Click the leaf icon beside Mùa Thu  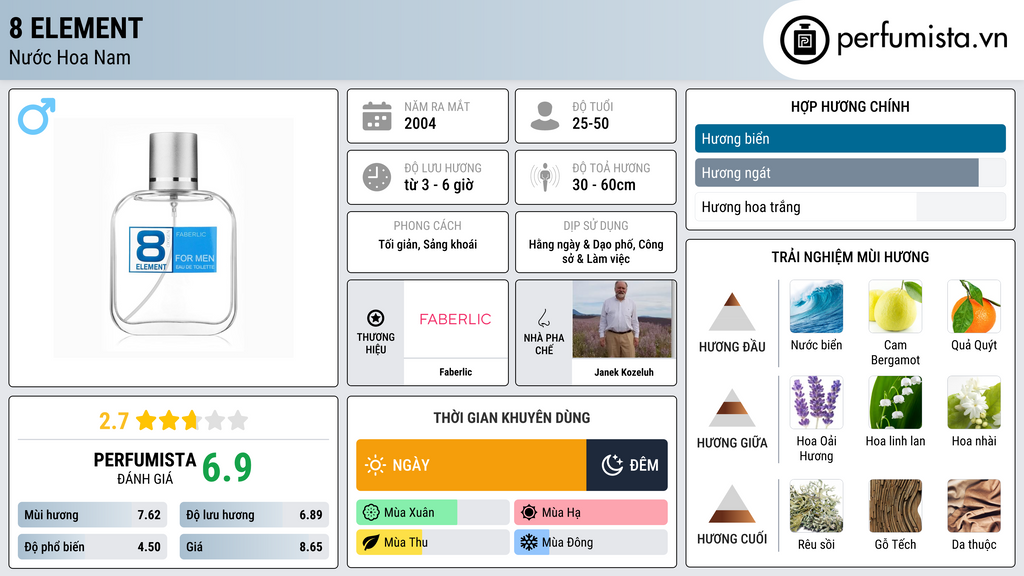click(x=371, y=542)
